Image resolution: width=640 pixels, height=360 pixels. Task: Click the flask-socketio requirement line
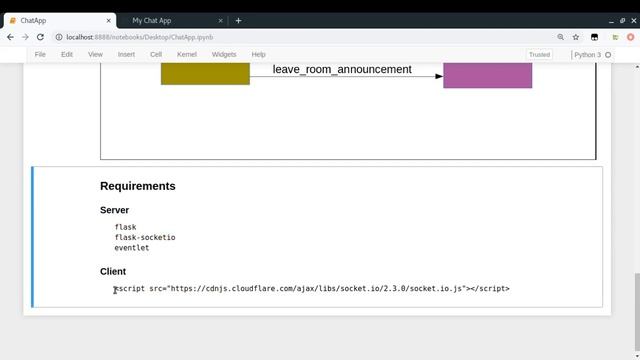pos(145,238)
